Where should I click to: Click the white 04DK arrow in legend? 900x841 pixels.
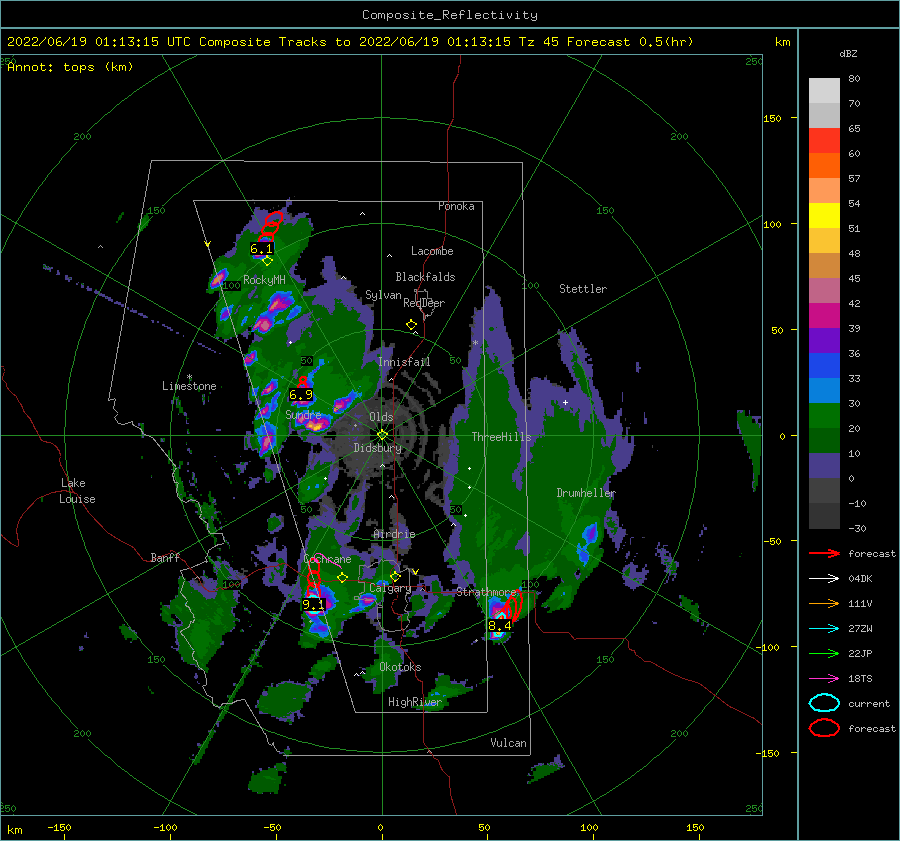824,579
